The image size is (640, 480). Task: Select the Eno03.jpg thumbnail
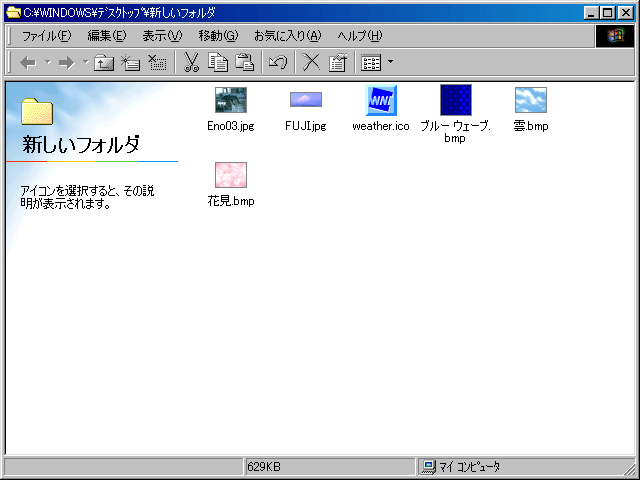tap(231, 100)
